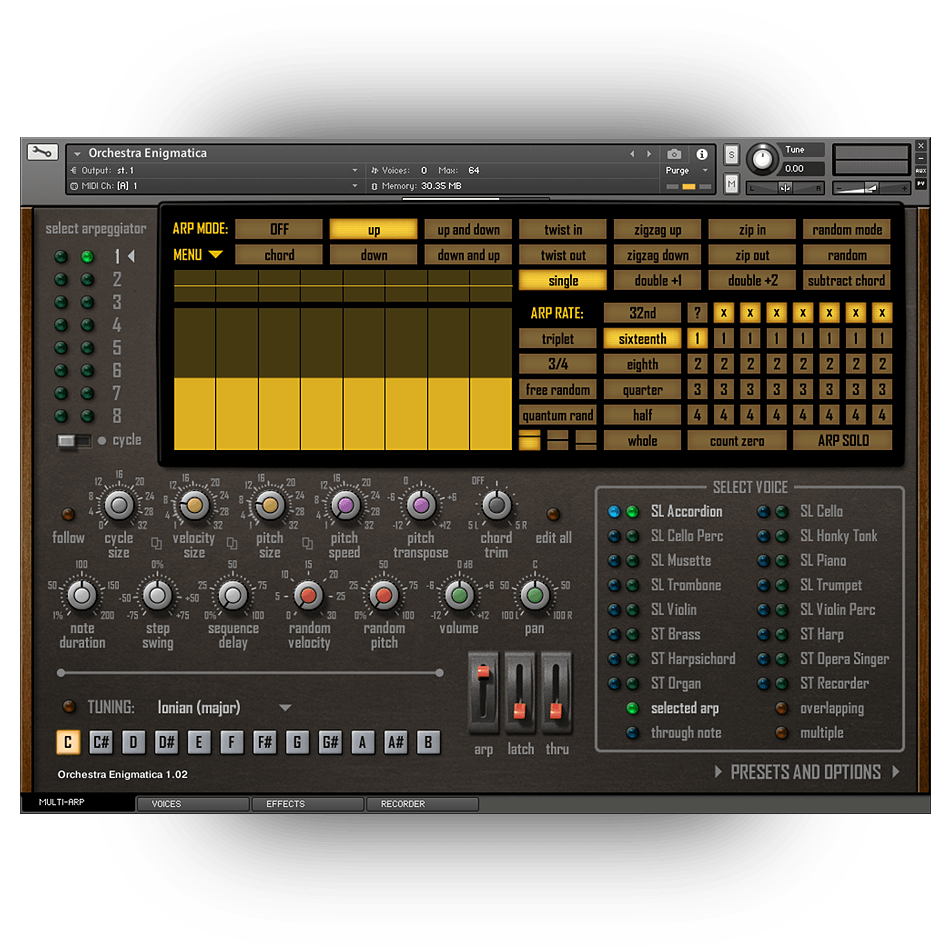Select the chord arp mode
The image size is (950, 950).
(x=279, y=255)
